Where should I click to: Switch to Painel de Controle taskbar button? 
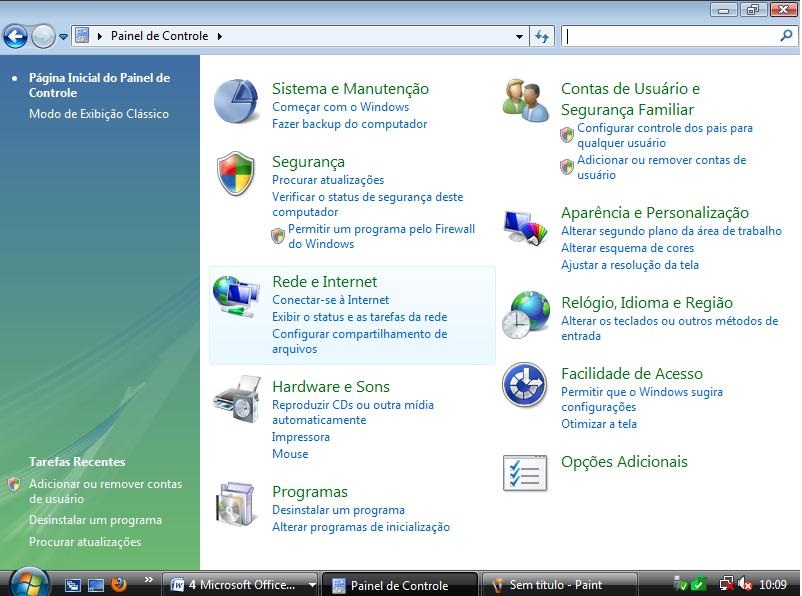399,585
